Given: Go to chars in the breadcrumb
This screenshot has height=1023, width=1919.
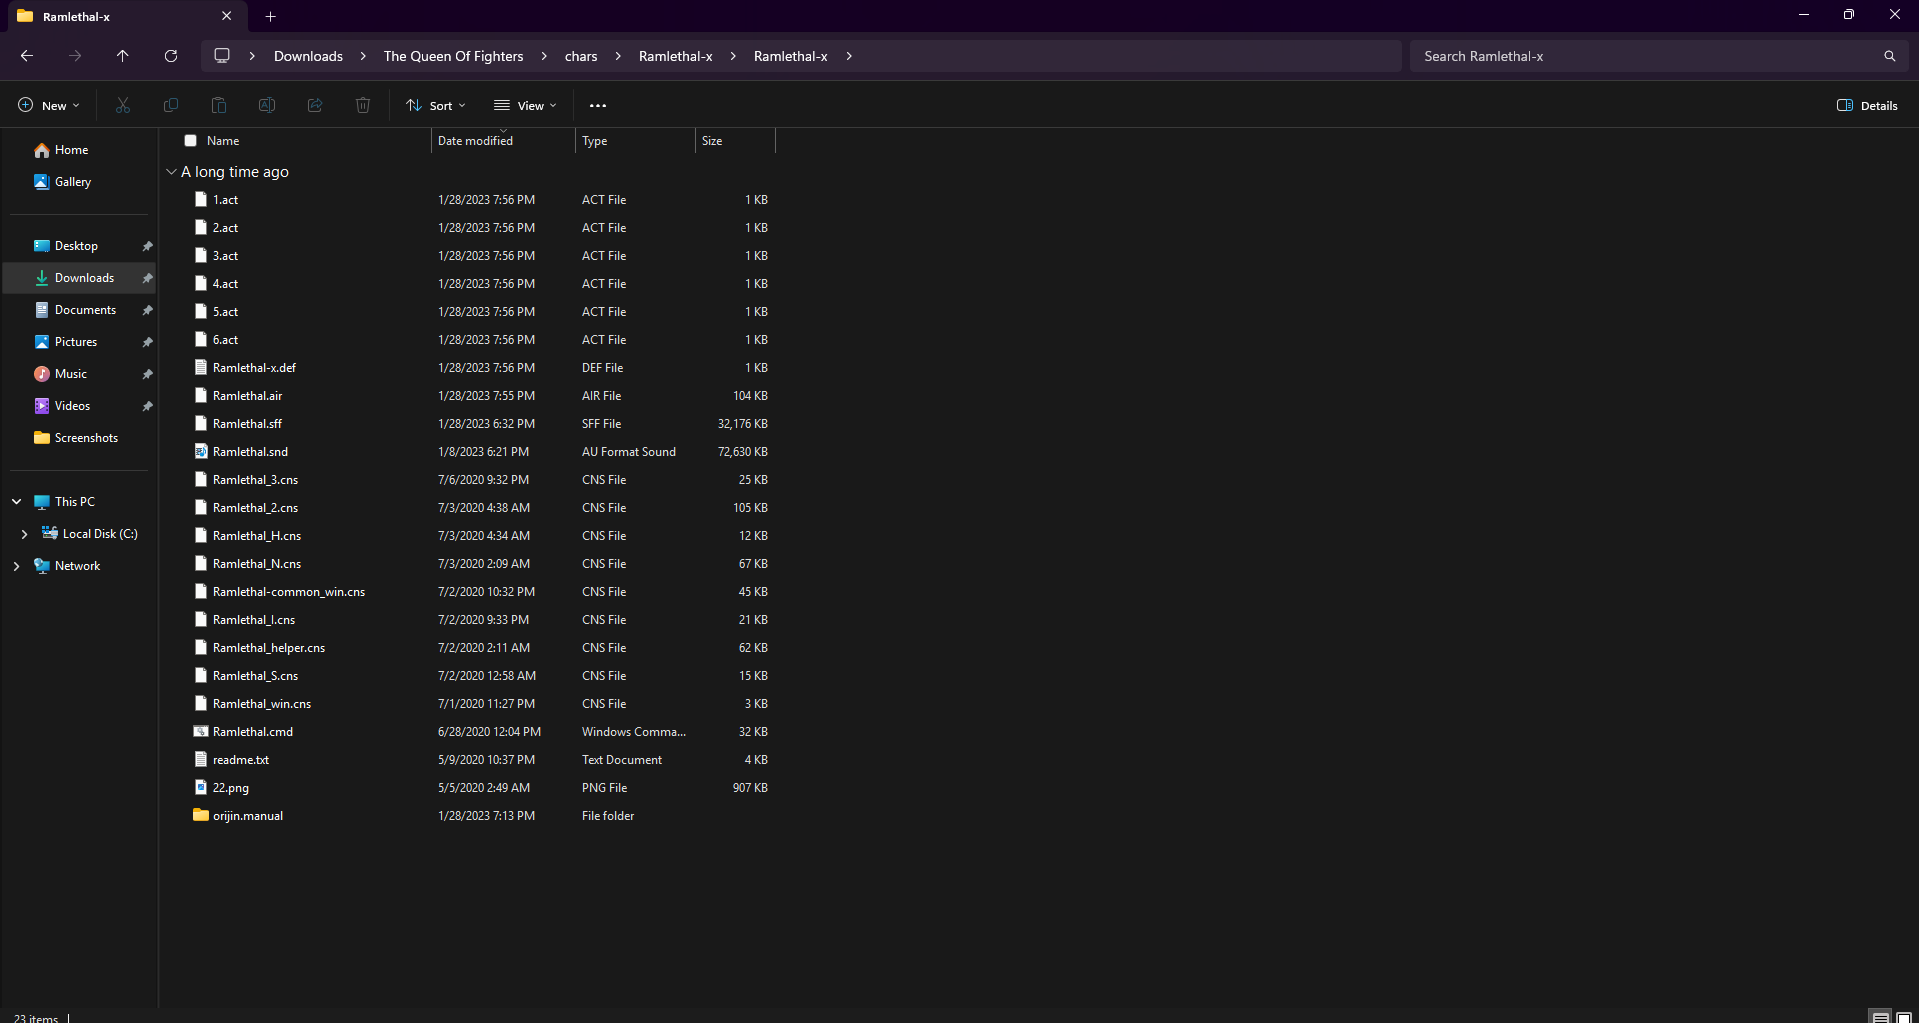Looking at the screenshot, I should point(581,56).
